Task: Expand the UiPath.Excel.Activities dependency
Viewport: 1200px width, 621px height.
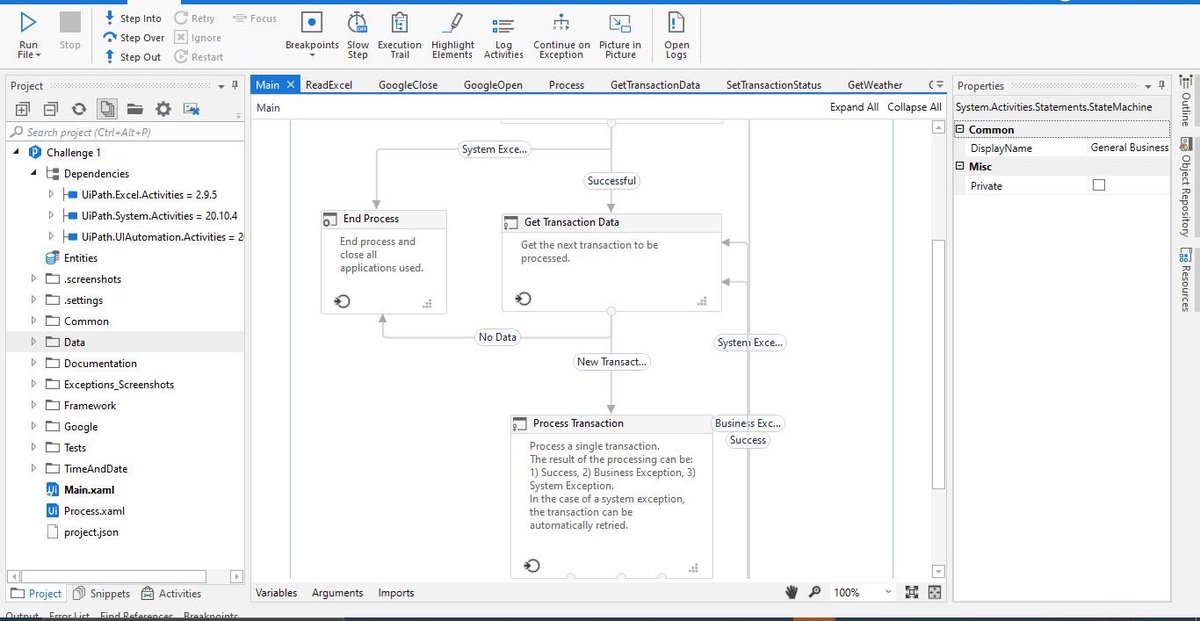Action: tap(51, 194)
